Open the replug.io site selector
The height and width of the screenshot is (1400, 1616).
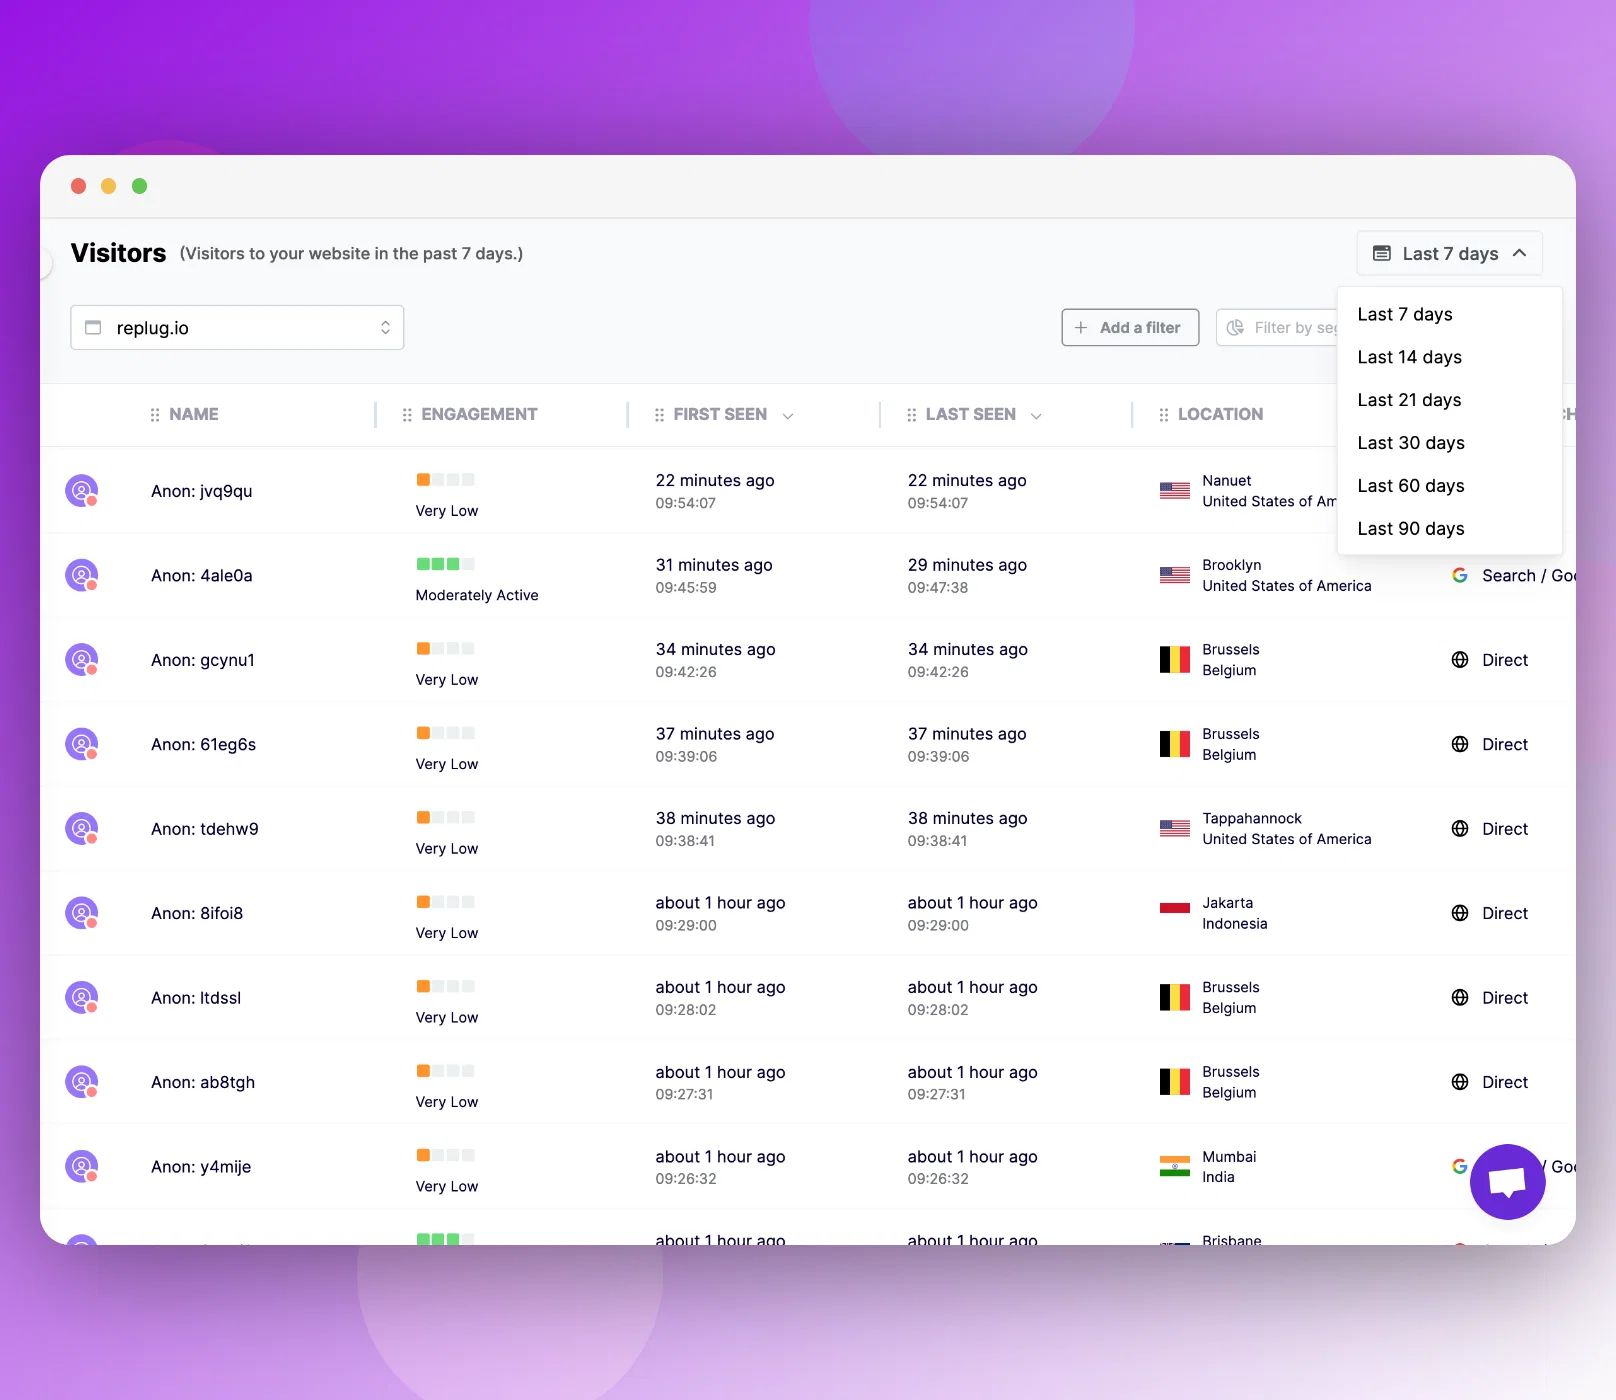(237, 327)
